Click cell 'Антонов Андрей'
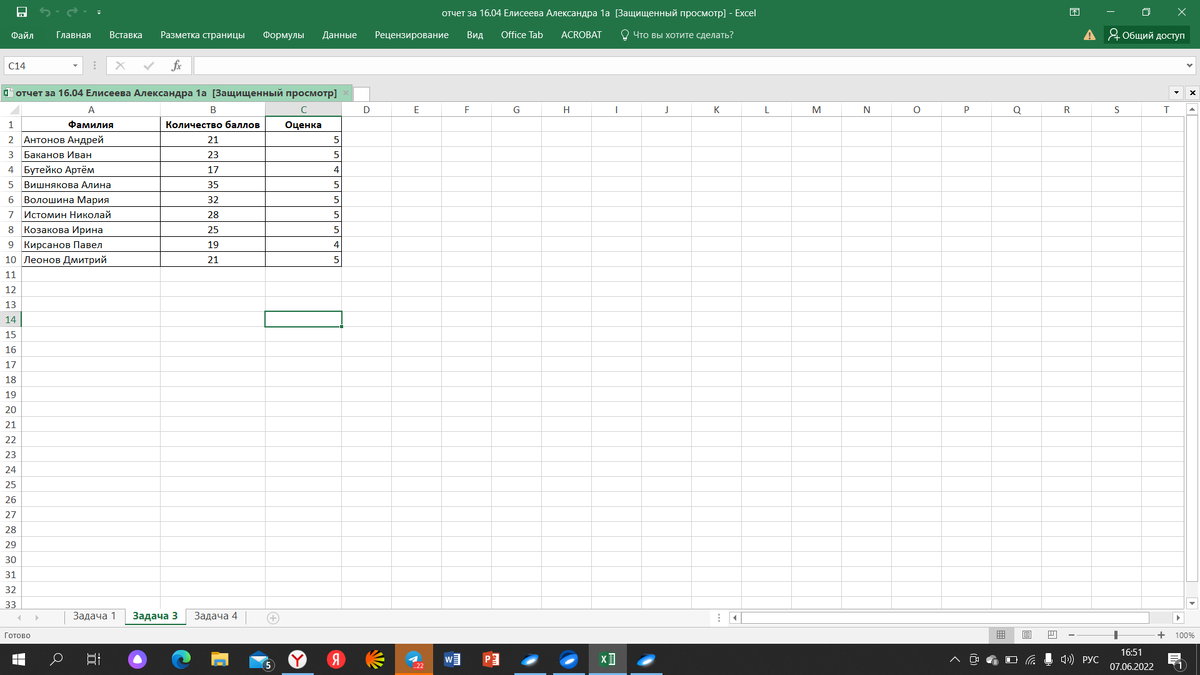Image resolution: width=1200 pixels, height=675 pixels. 90,140
